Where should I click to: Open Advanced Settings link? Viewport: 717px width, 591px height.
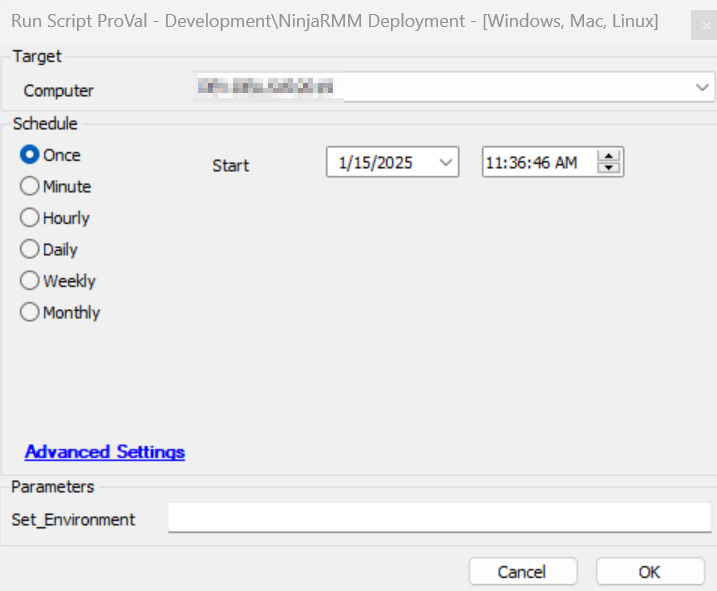[x=105, y=452]
